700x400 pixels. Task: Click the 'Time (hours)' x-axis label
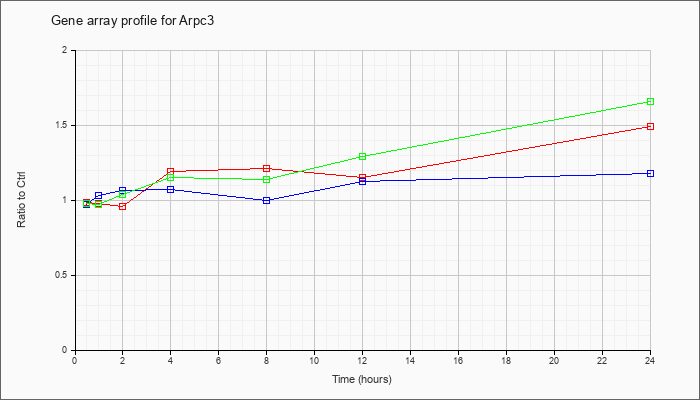362,380
